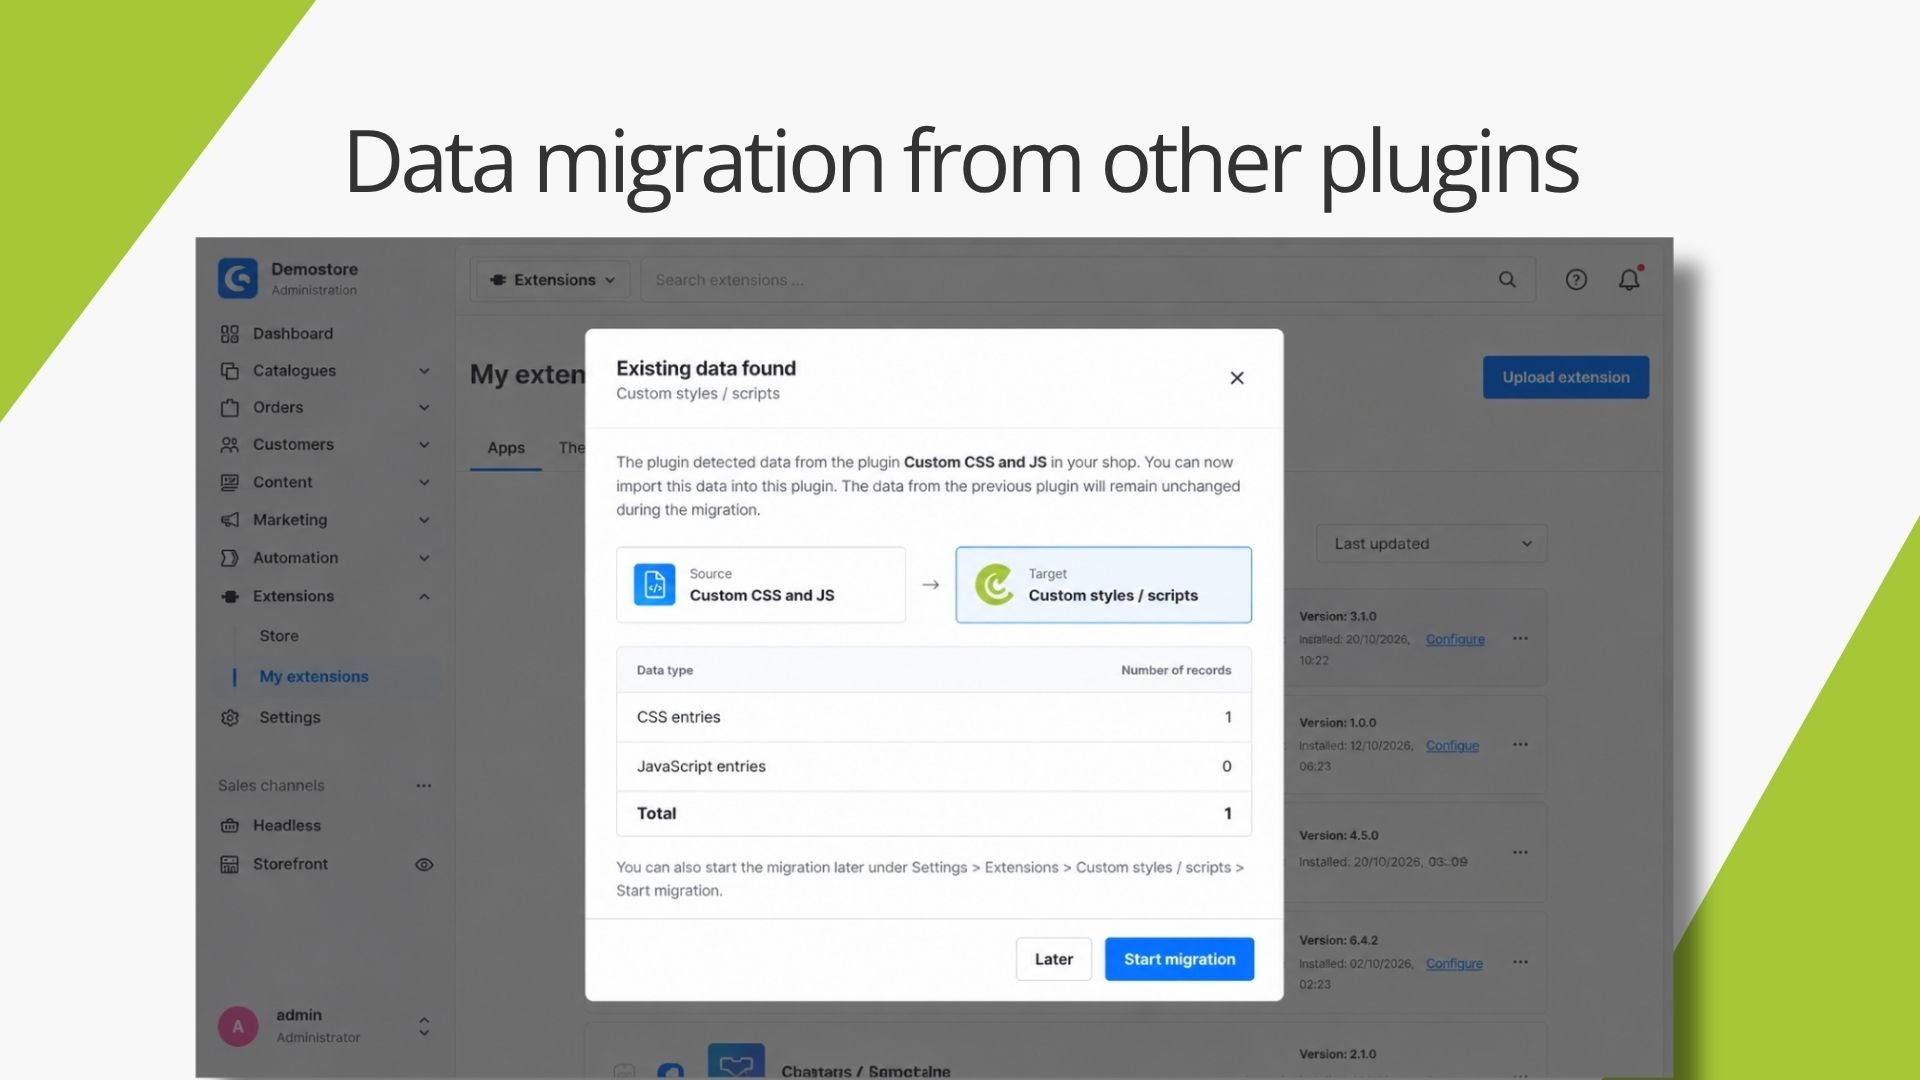Image resolution: width=1920 pixels, height=1080 pixels.
Task: Expand the admin user menu
Action: tap(424, 1026)
